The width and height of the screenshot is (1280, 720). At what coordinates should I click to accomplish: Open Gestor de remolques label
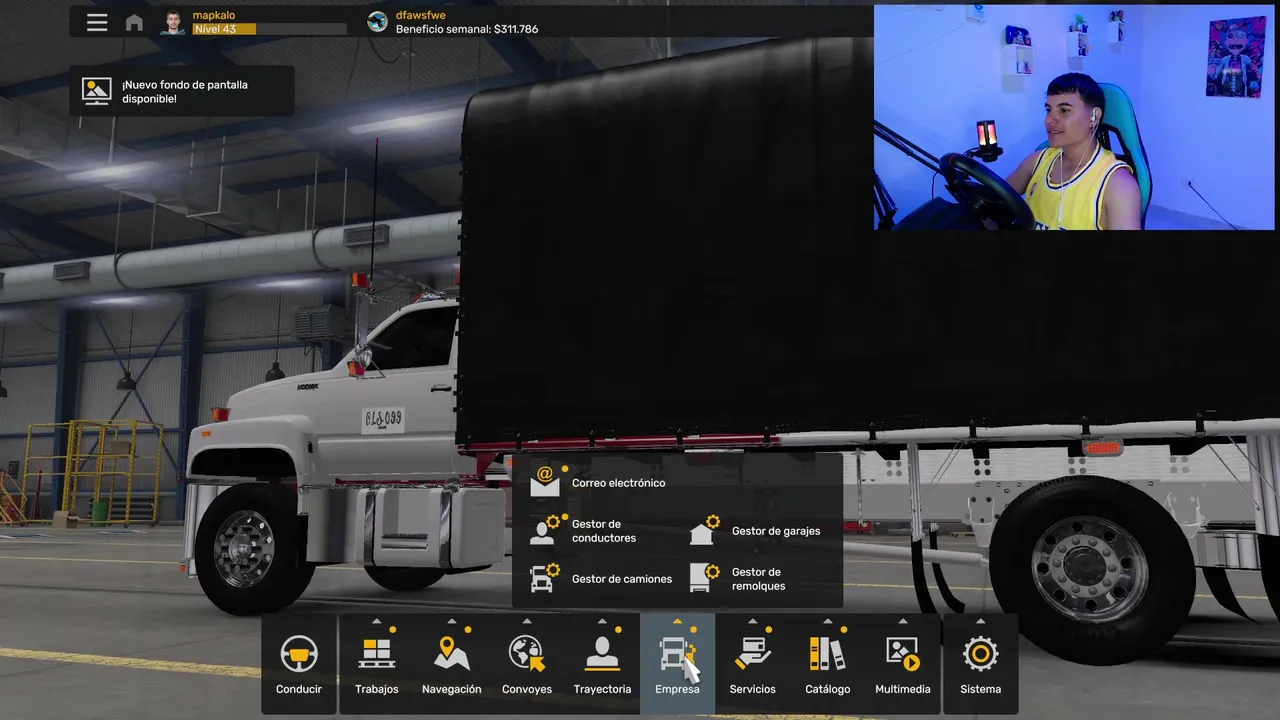[758, 579]
